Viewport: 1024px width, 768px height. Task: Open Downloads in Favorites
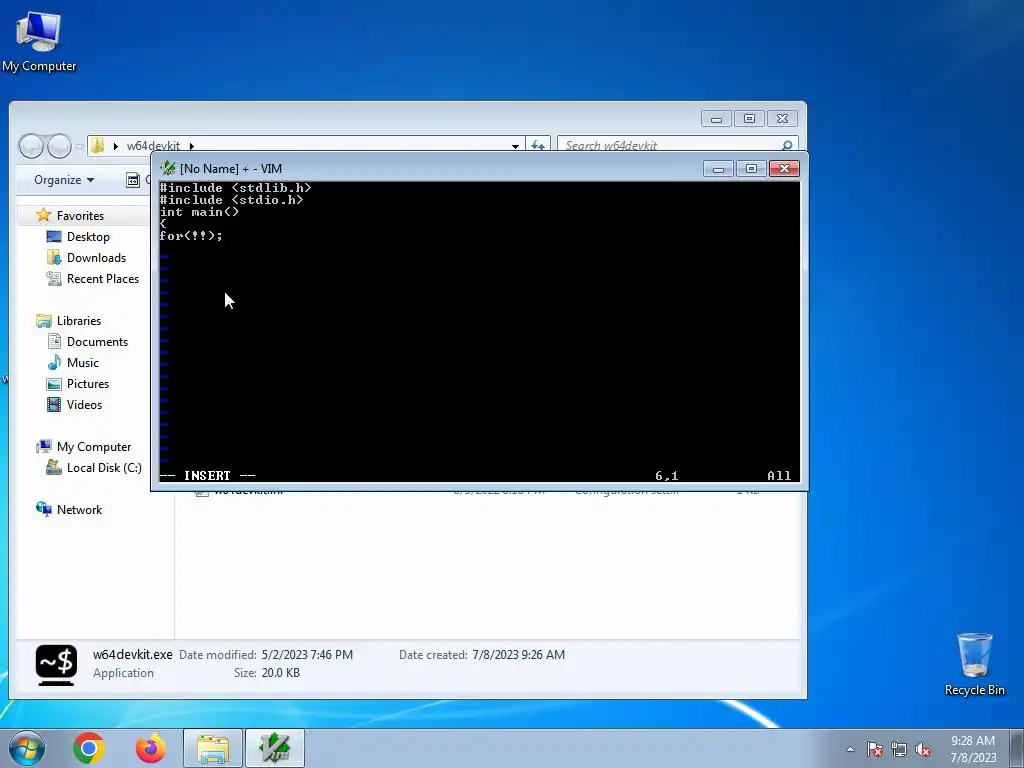coord(96,257)
